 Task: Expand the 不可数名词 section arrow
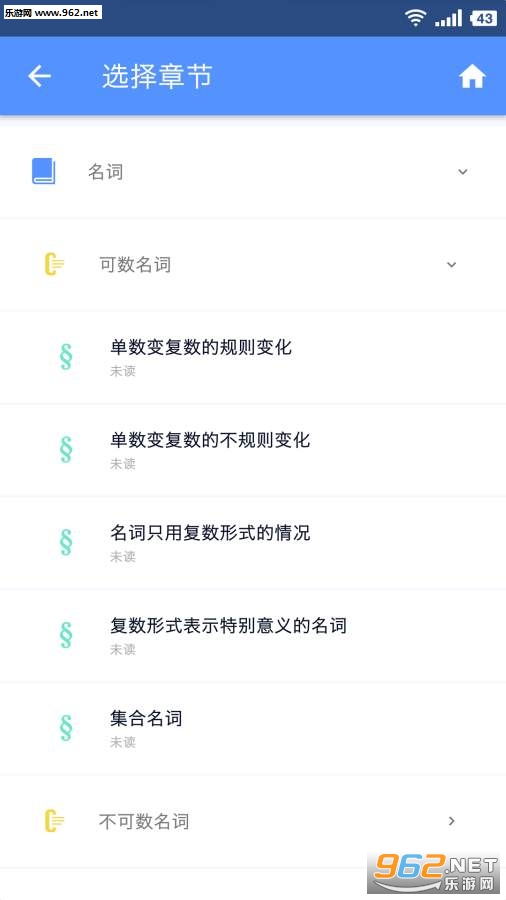pos(451,821)
